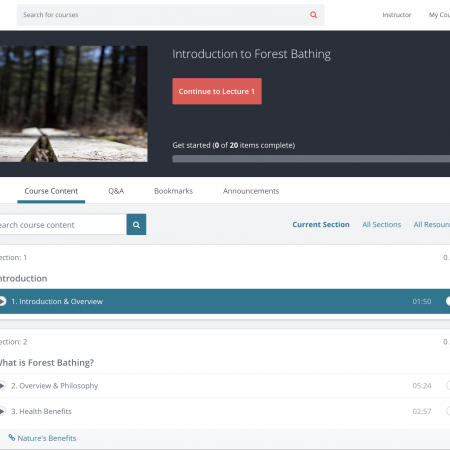Click the Continue to Lecture 1 button
The width and height of the screenshot is (450, 450).
217,91
